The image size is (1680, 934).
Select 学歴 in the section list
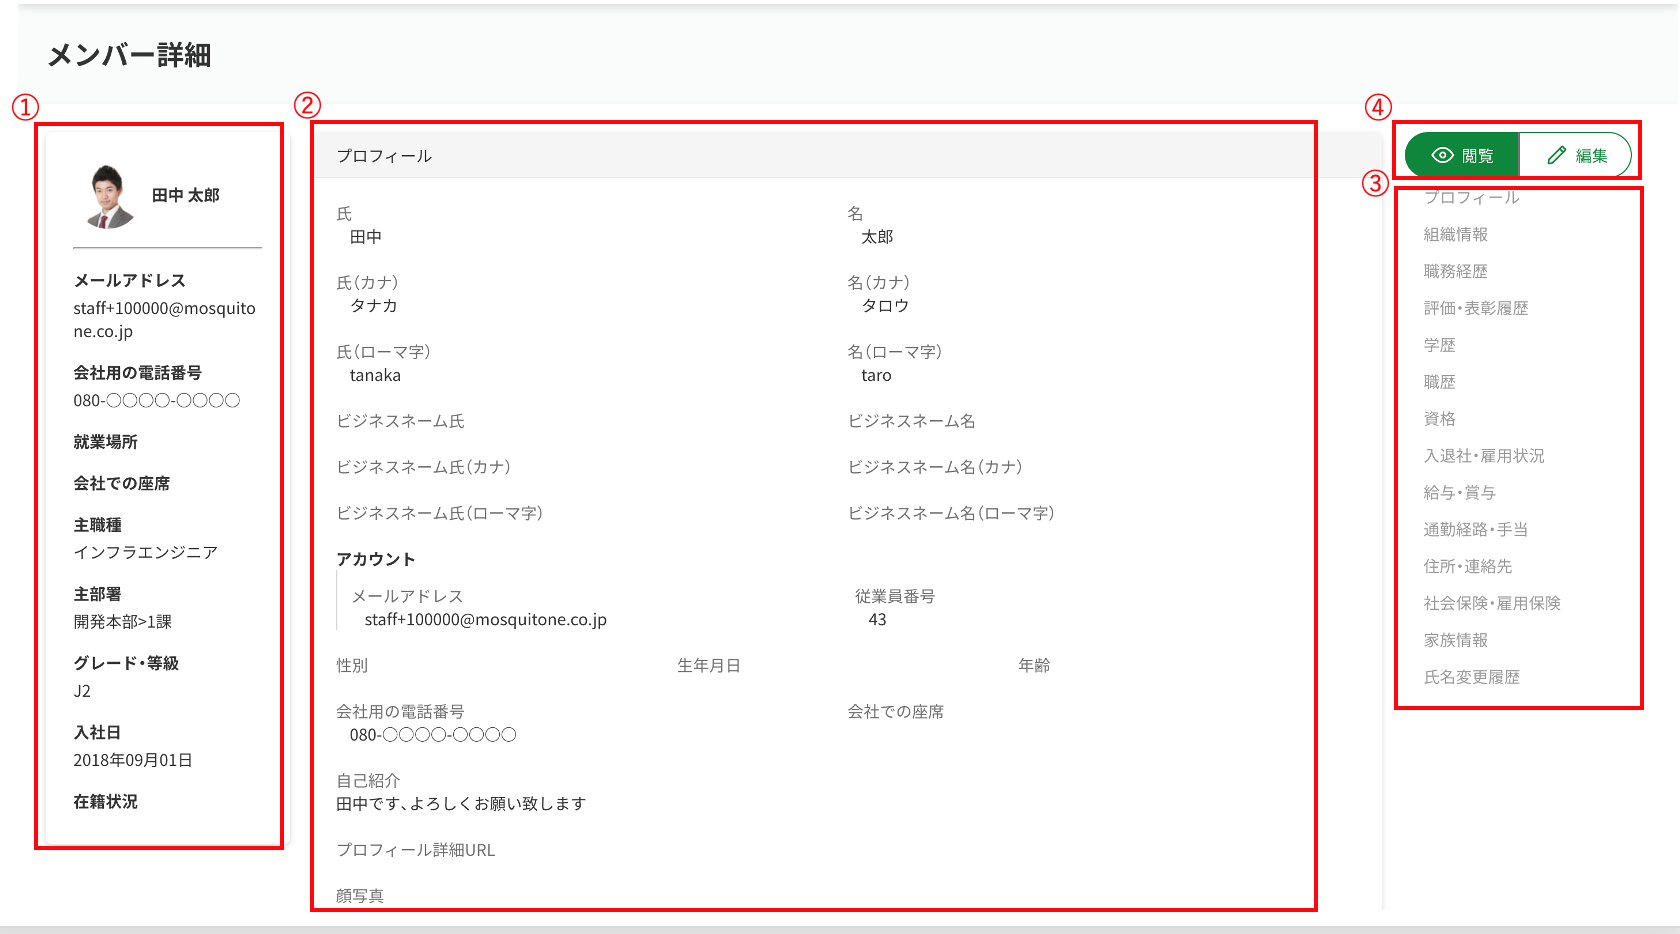(x=1439, y=345)
